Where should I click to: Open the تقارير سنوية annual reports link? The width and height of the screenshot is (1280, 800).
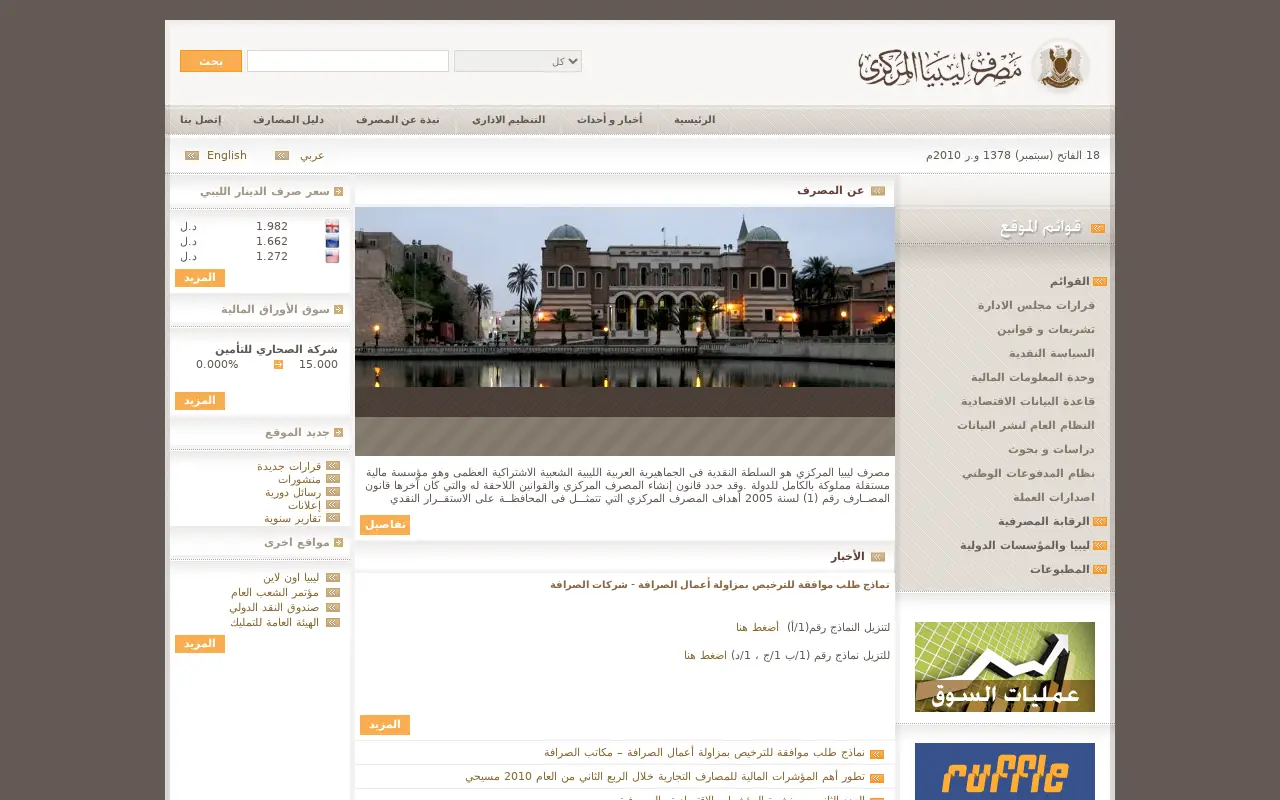(x=292, y=518)
